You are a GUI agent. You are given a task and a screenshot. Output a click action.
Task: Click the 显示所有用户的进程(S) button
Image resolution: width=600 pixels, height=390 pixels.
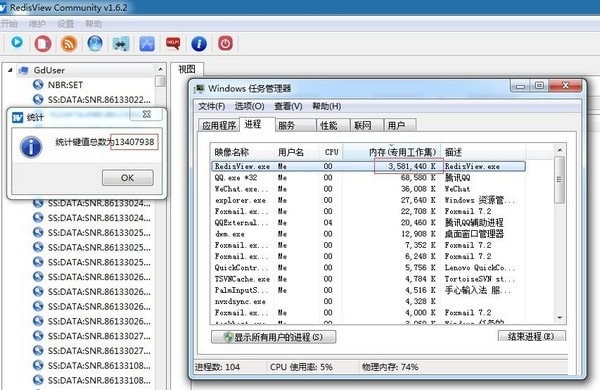point(274,337)
